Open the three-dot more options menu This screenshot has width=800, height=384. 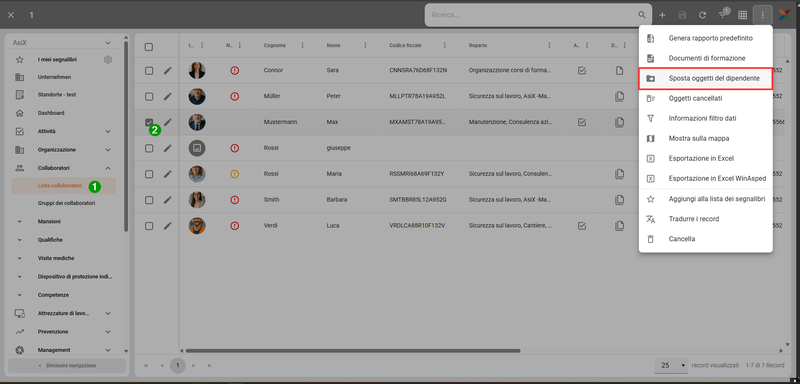tap(763, 15)
